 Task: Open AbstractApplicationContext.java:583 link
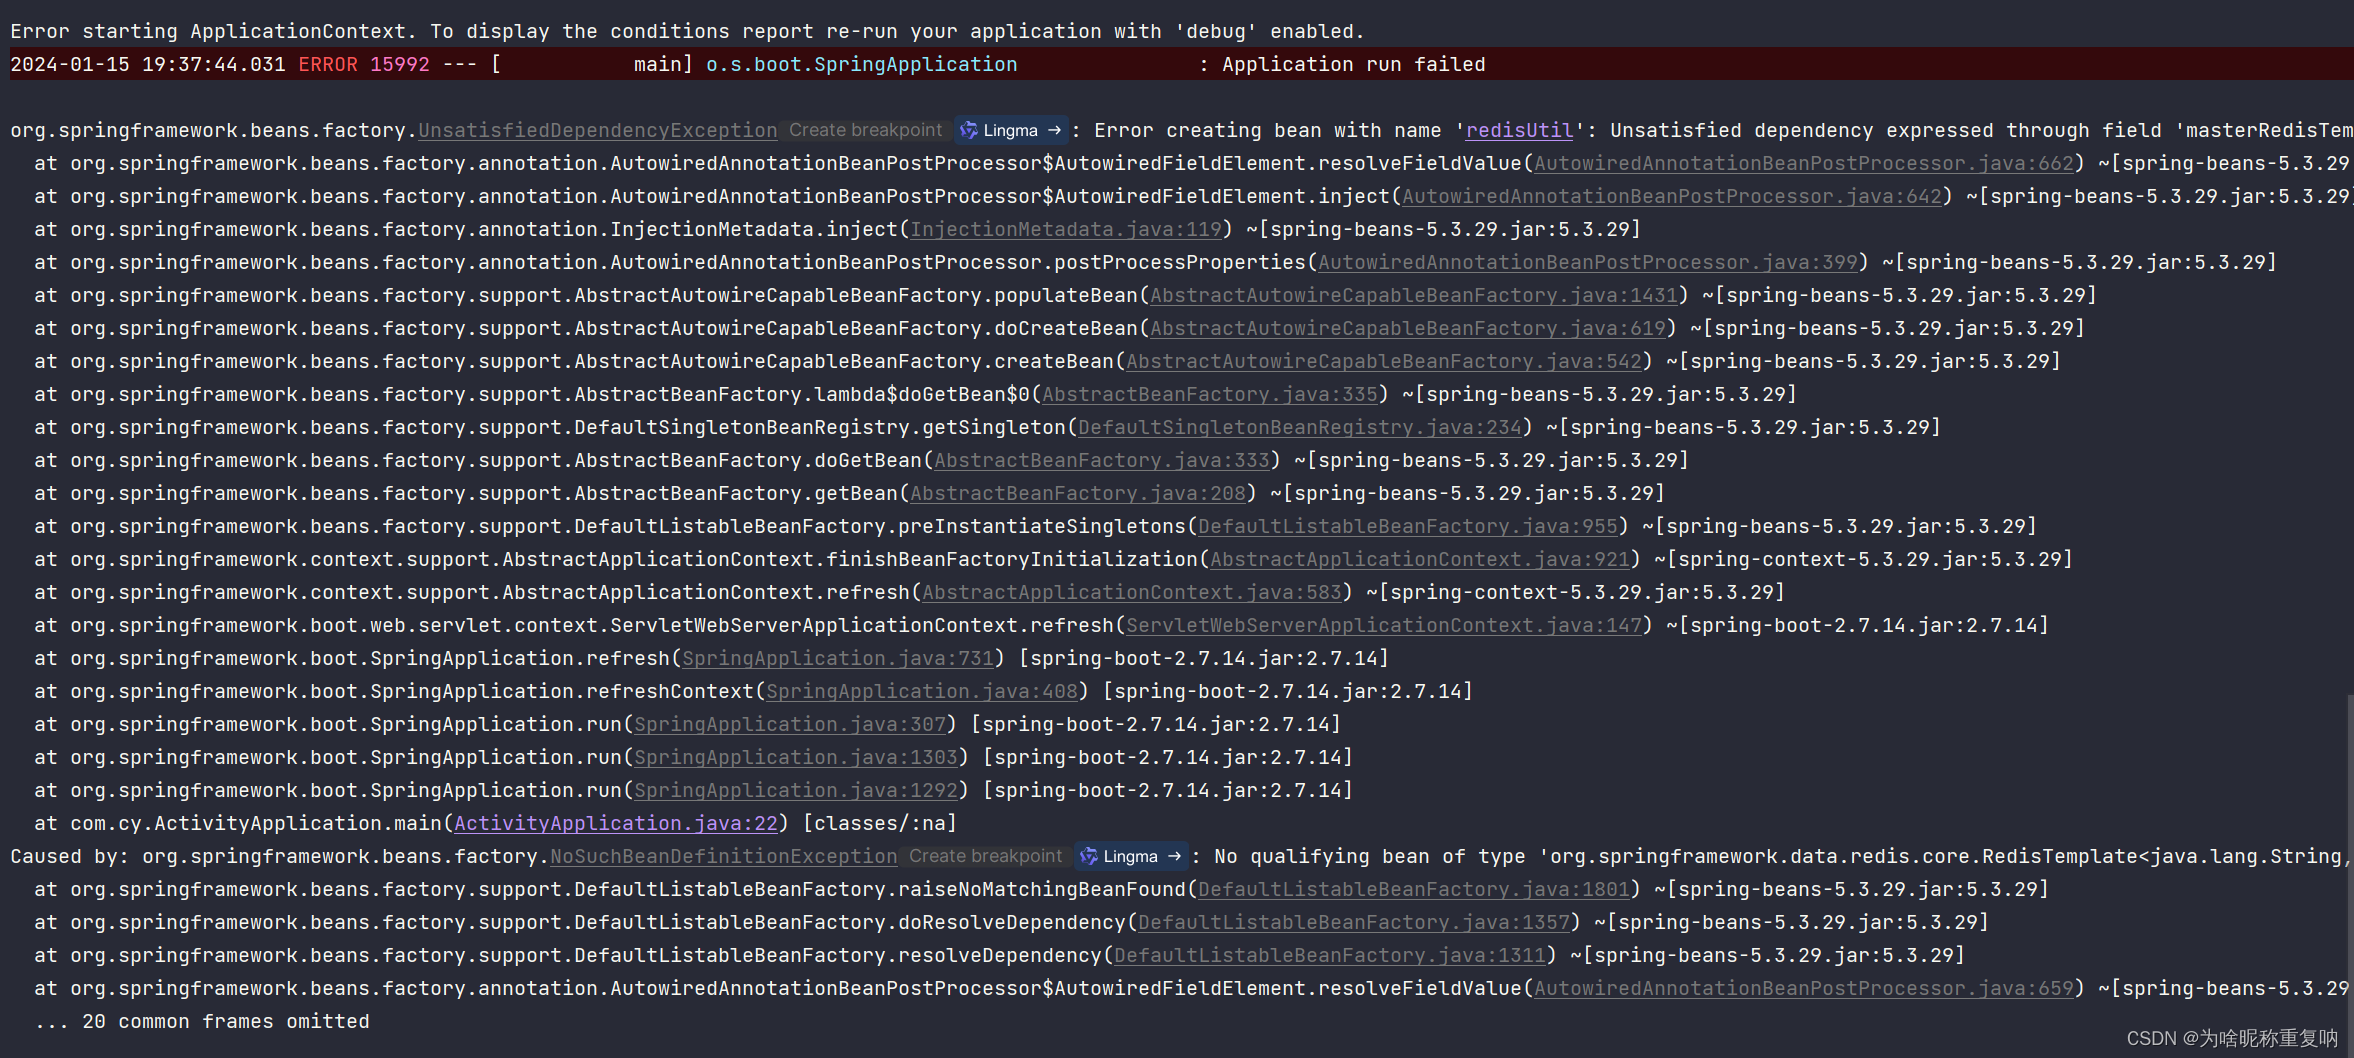click(1132, 592)
